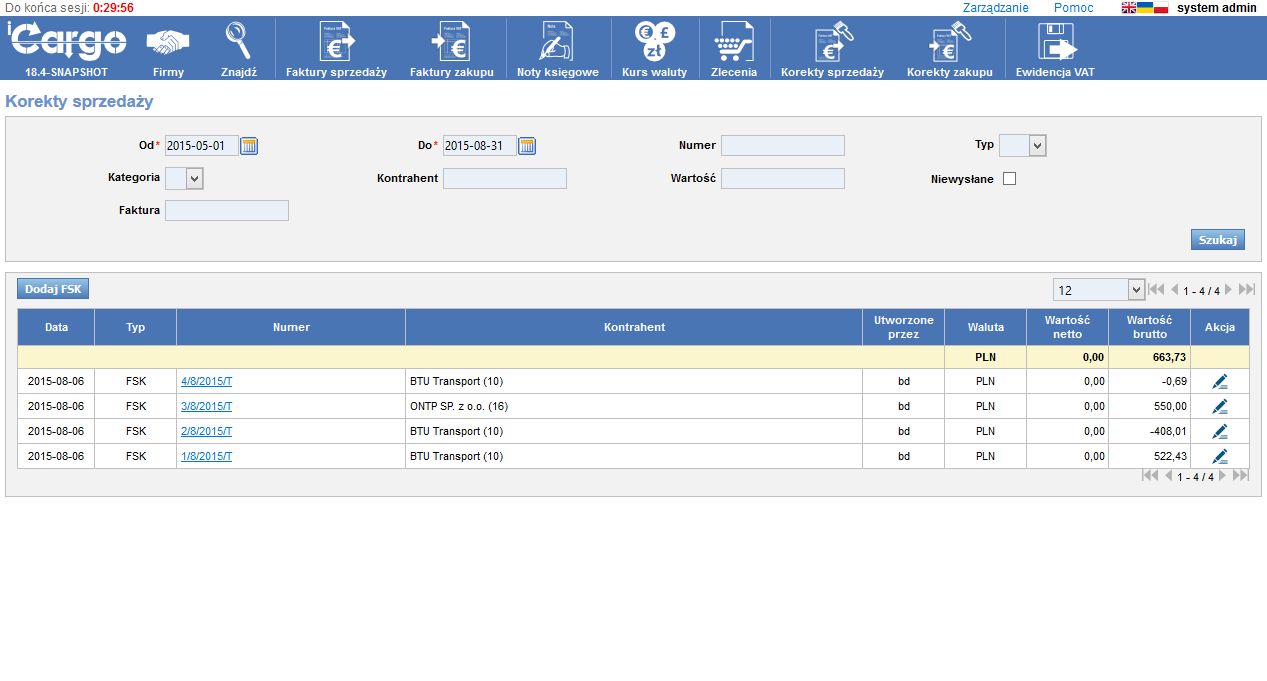Open invoice link 3/8/2015/T
The width and height of the screenshot is (1267, 681).
(206, 407)
